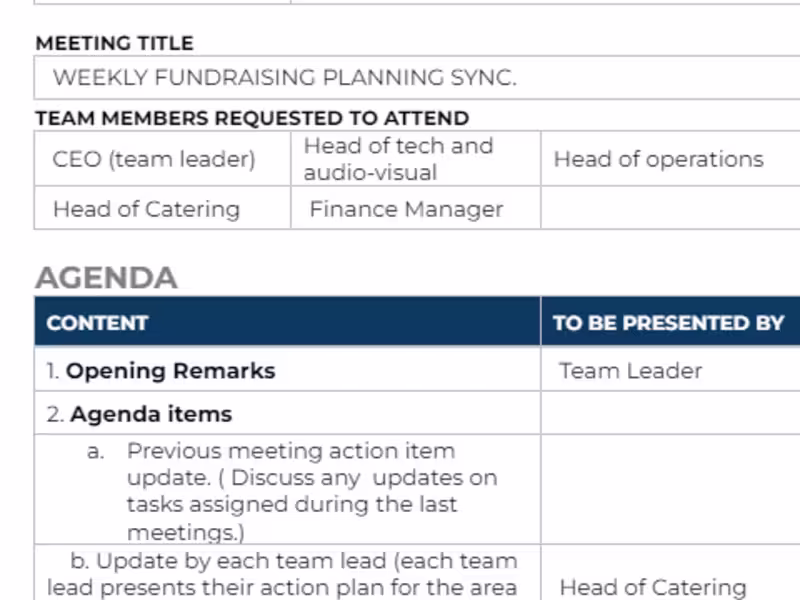Select the 'Head of tech and audio-visual' cell
Screen dimensions: 800x600
coord(399,159)
